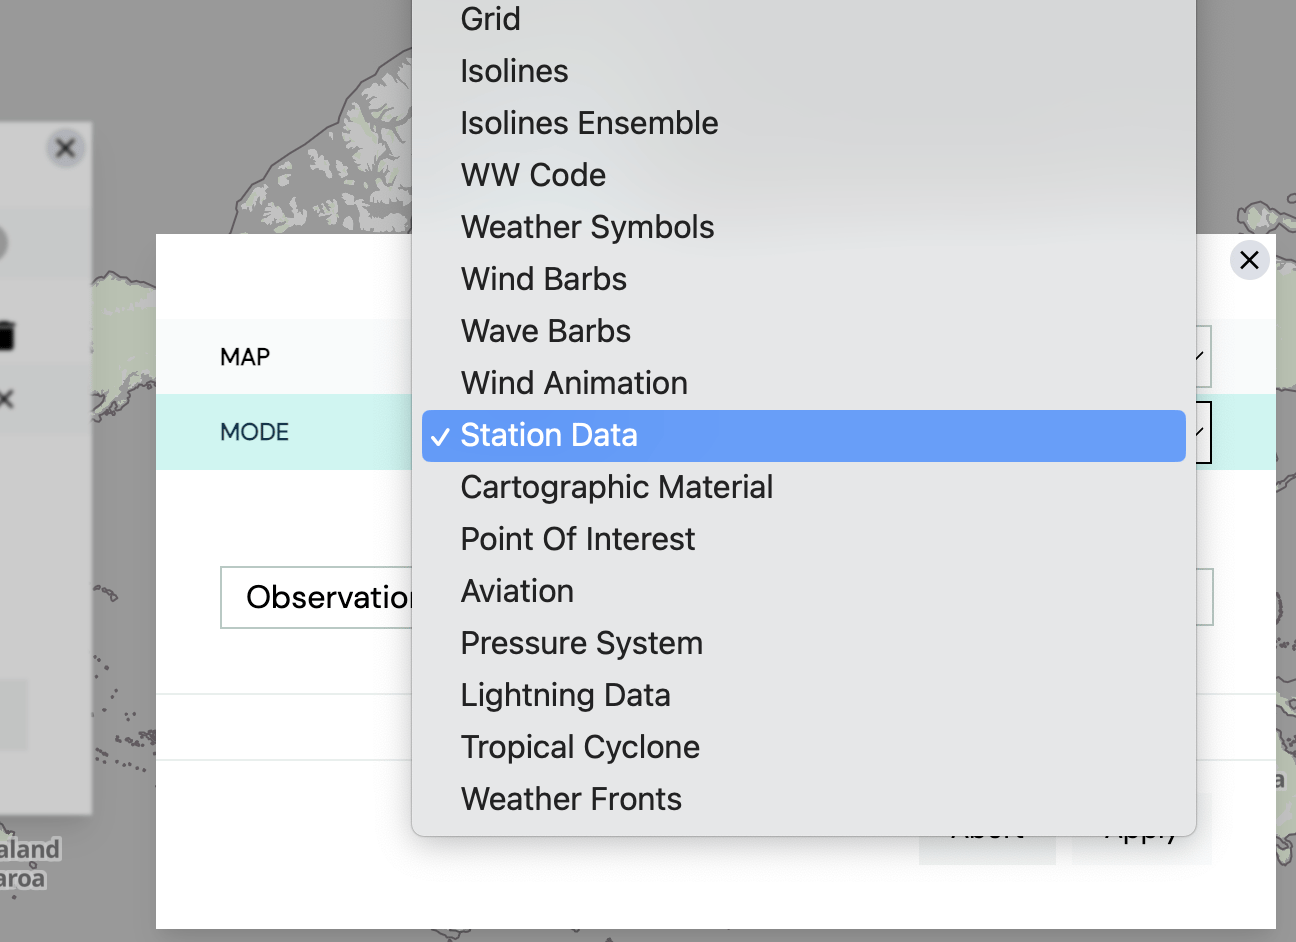Pick the Pressure System option

pos(581,643)
